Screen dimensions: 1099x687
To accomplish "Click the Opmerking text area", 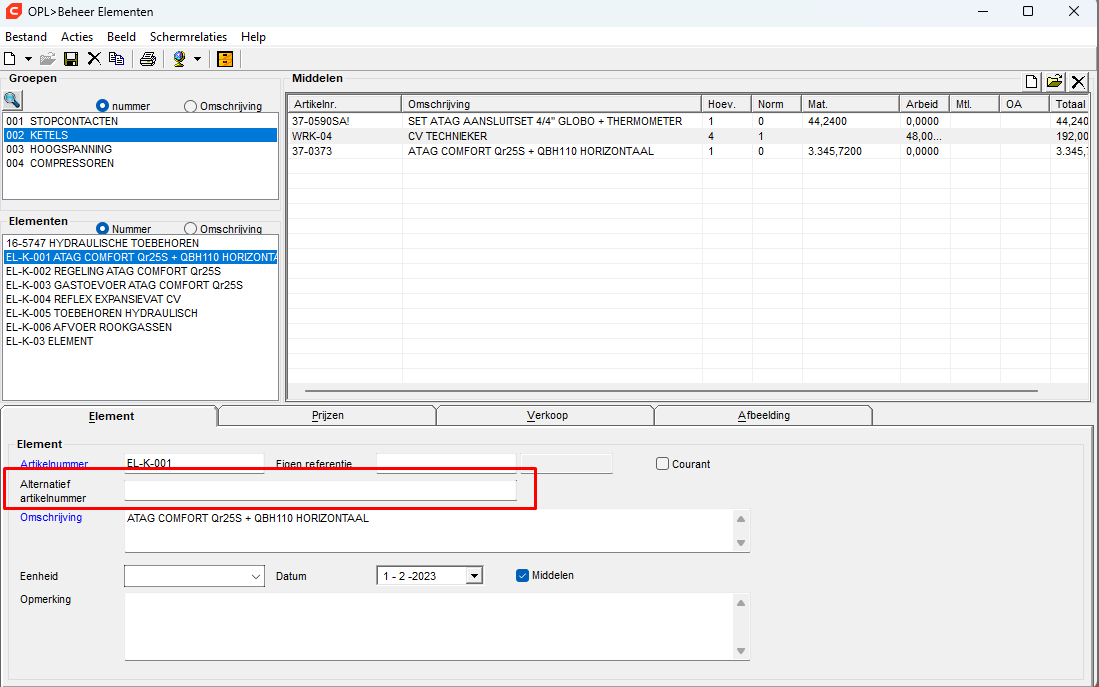I will tap(430, 627).
